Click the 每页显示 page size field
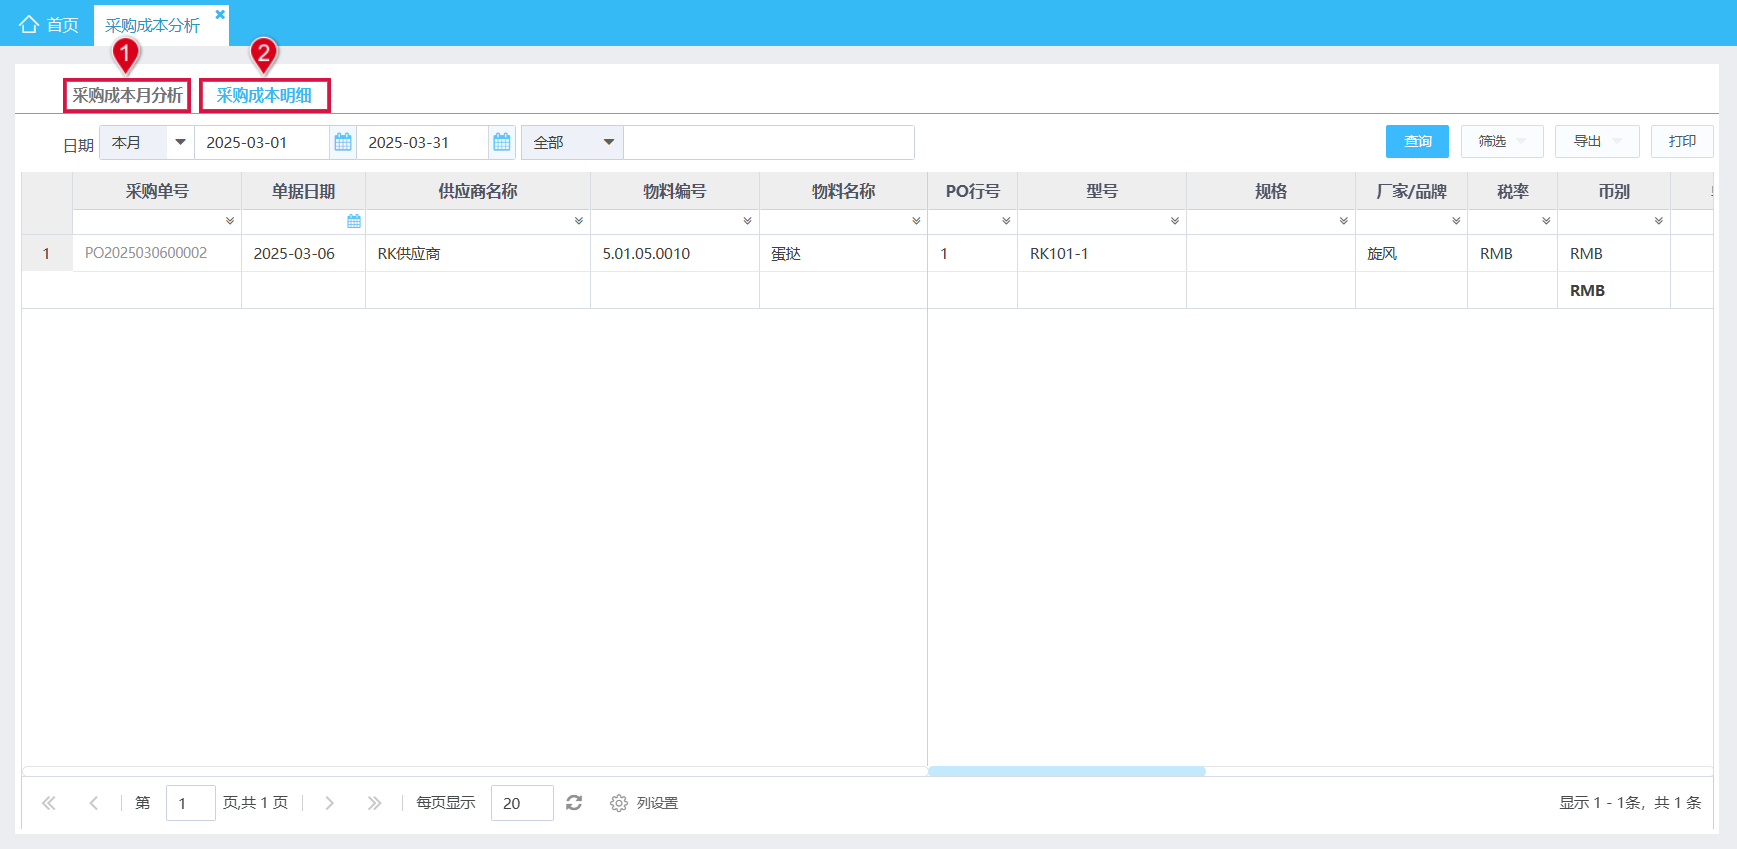 tap(522, 803)
